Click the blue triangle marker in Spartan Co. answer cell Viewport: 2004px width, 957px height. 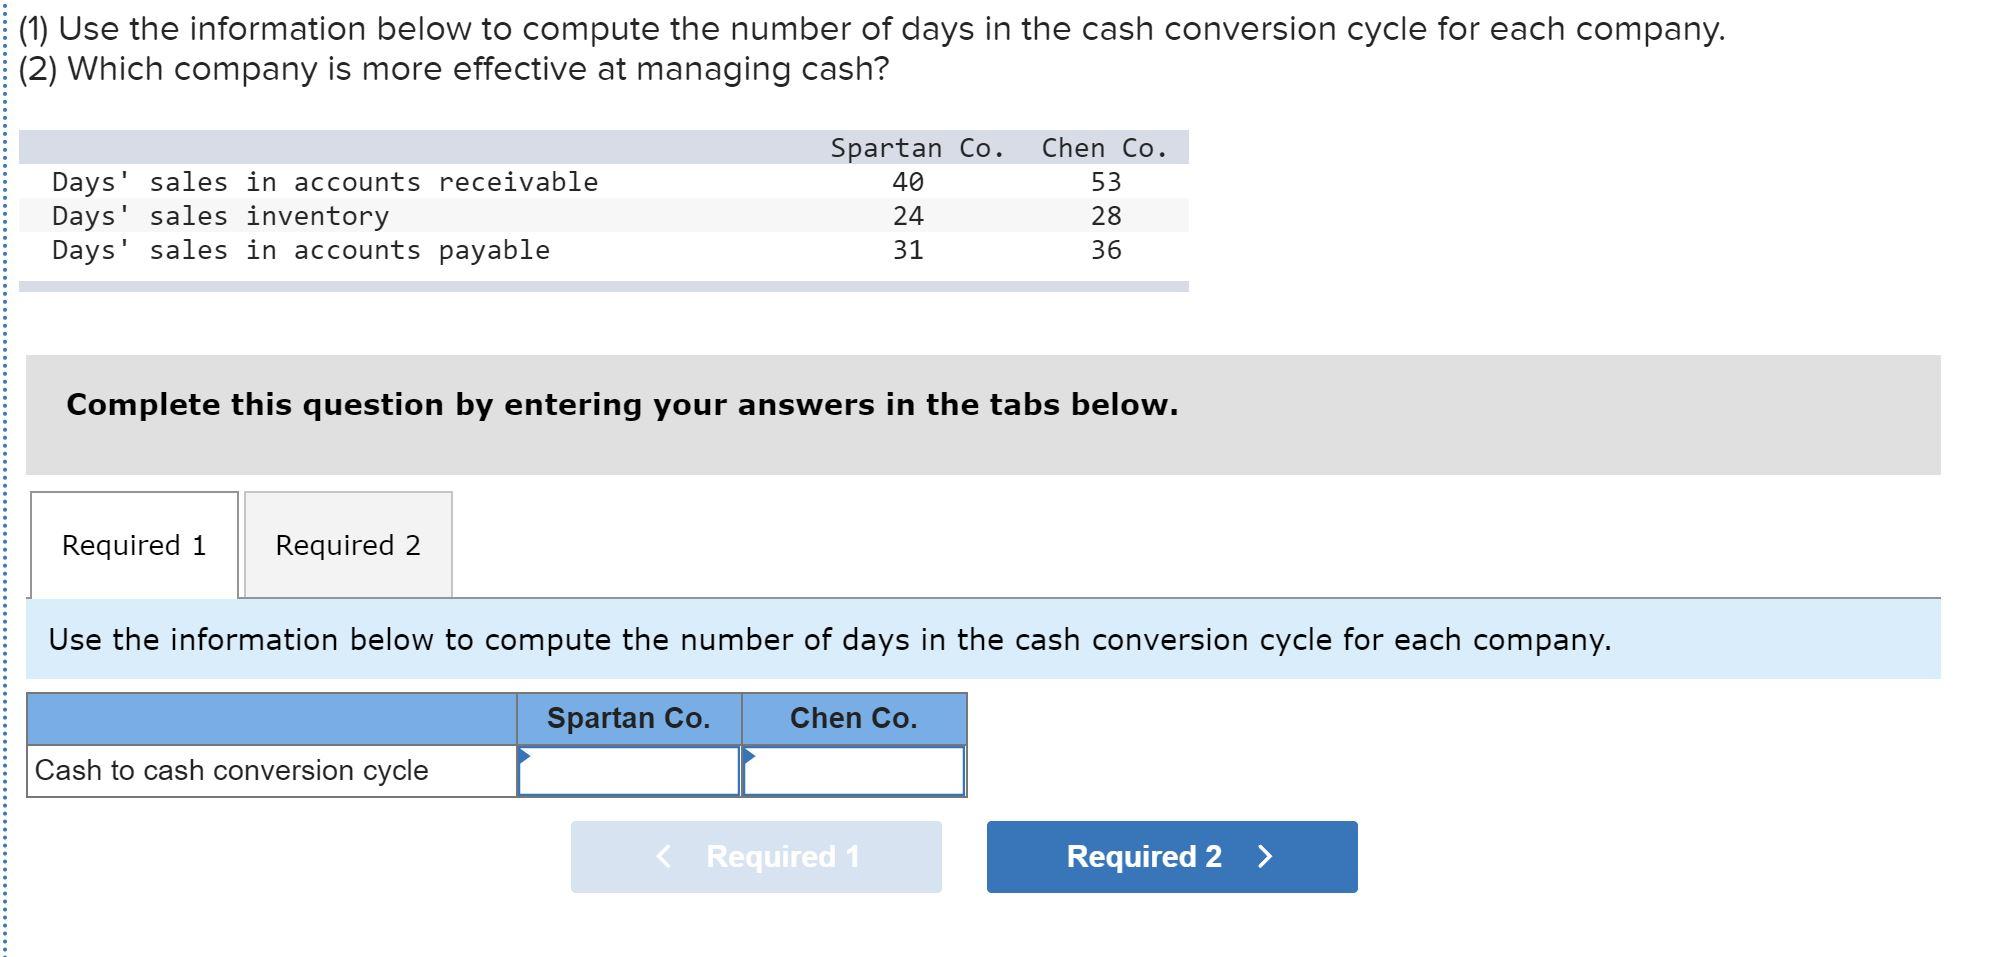click(x=524, y=757)
